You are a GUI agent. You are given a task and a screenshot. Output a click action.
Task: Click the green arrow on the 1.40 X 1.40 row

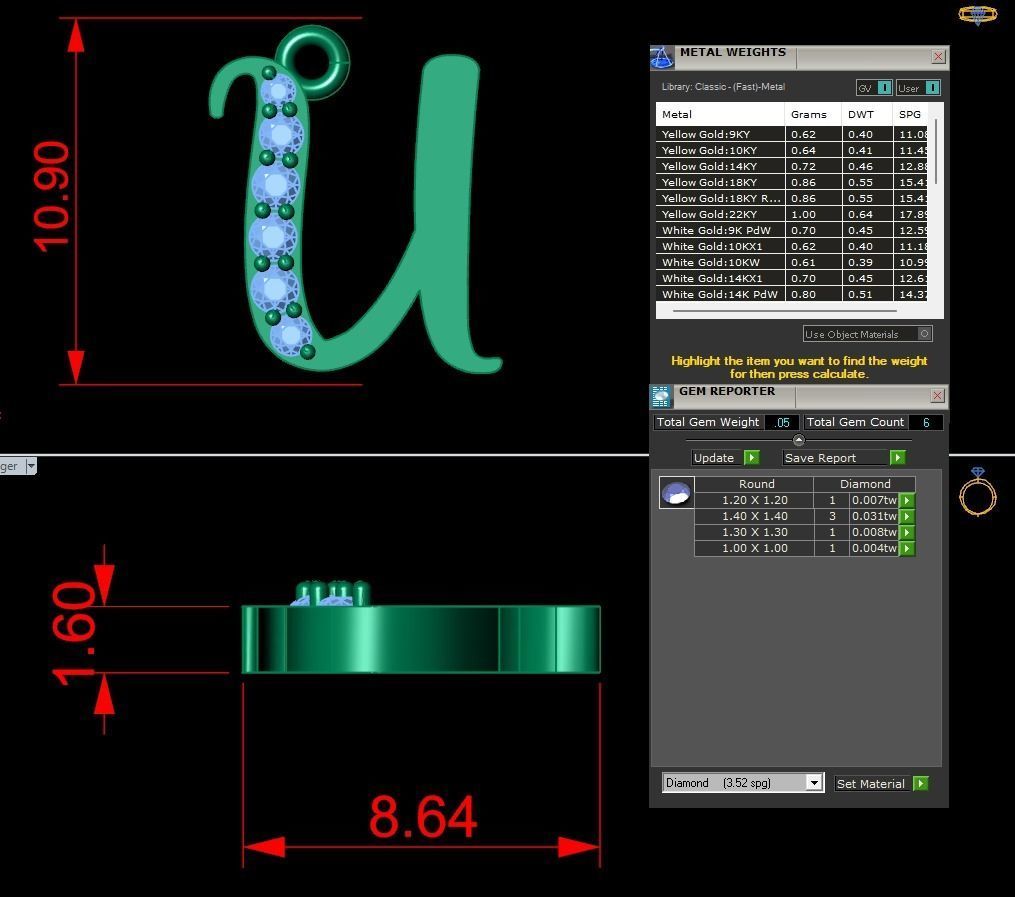[x=907, y=516]
